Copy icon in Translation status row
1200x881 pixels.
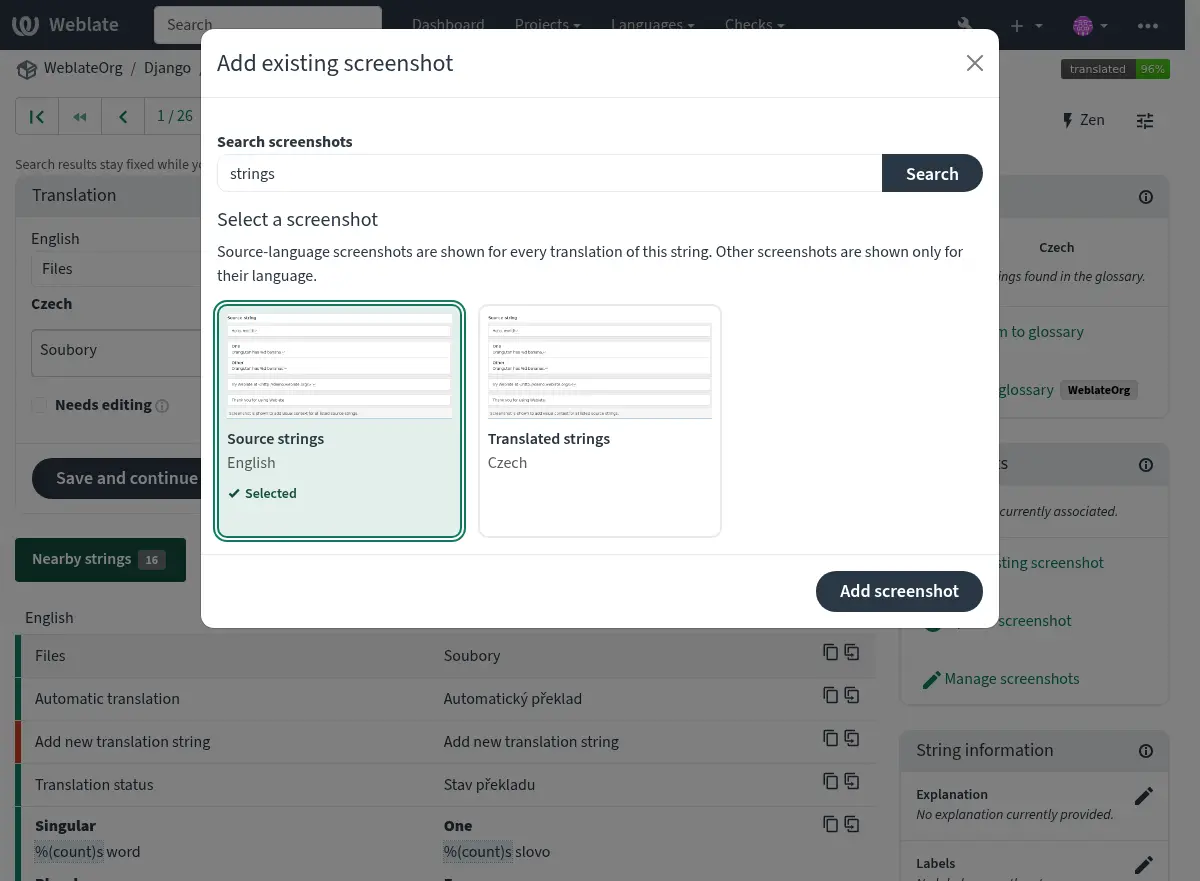[830, 781]
